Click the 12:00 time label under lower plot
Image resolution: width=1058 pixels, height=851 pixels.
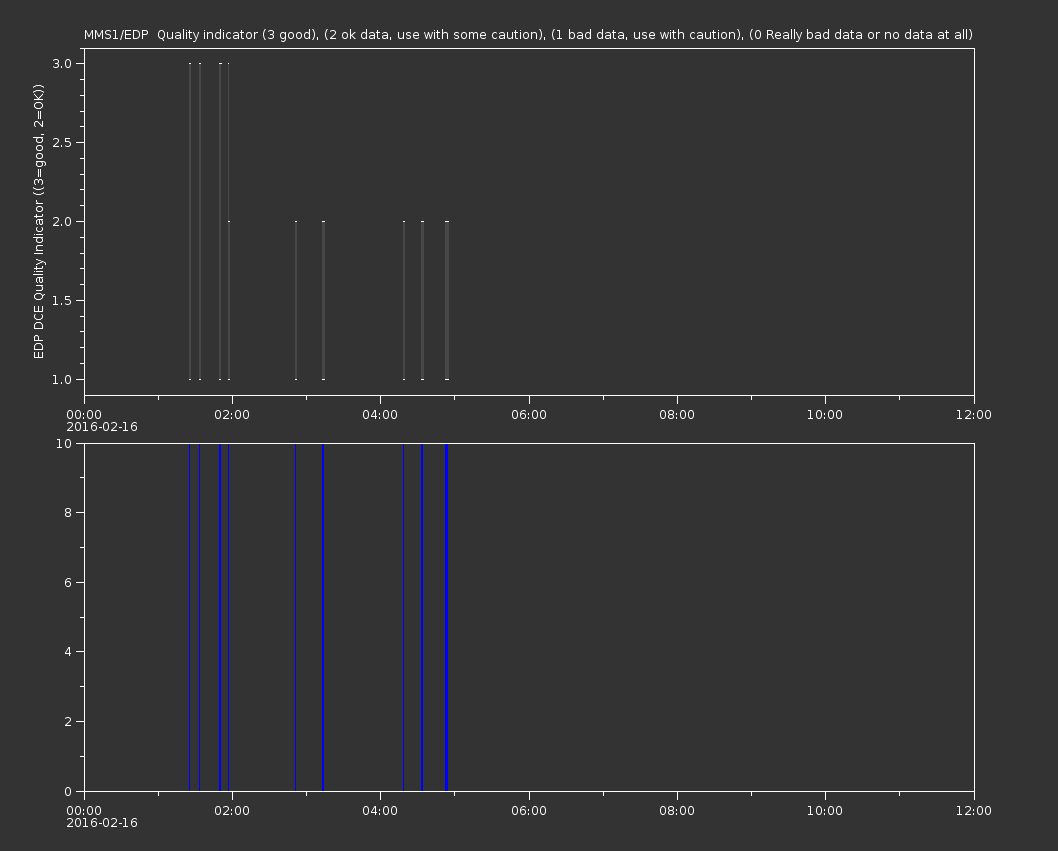coord(974,811)
